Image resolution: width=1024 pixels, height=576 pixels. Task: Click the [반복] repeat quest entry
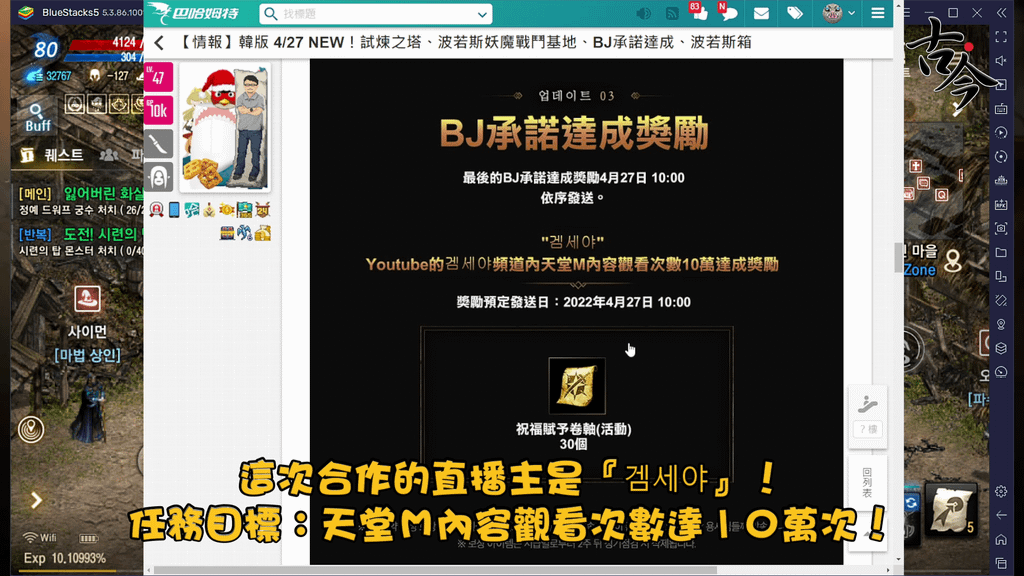pyautogui.click(x=81, y=242)
